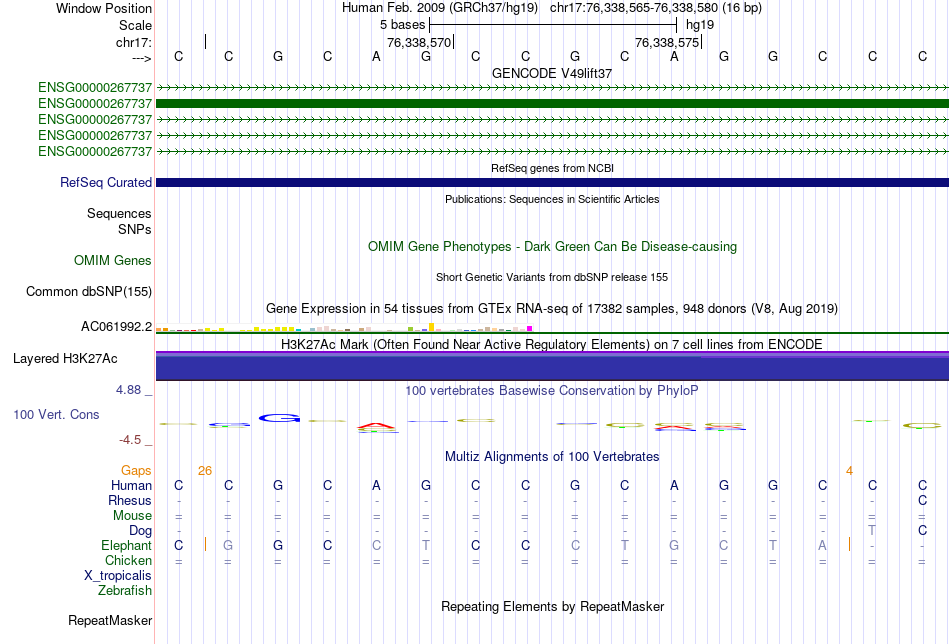Click the 4.88 upper scale value
Image resolution: width=950 pixels, height=644 pixels.
point(128,390)
